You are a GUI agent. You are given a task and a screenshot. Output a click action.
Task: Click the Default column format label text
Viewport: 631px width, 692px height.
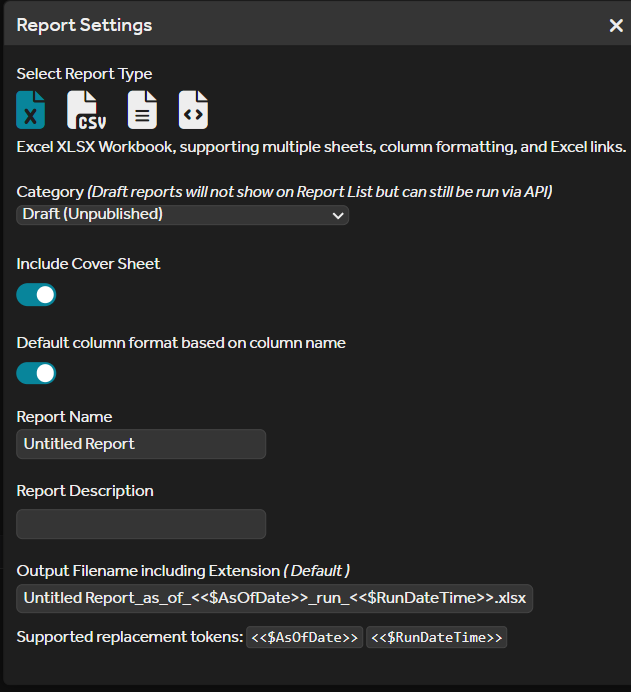coord(181,343)
